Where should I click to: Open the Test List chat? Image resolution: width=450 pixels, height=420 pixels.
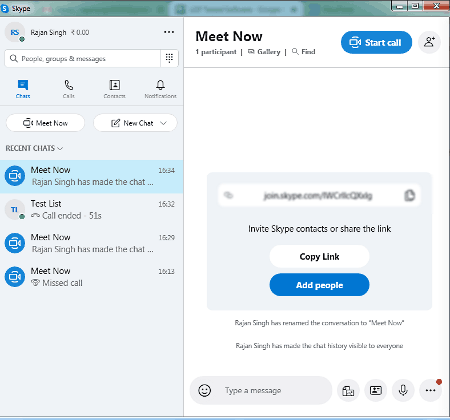pos(91,210)
